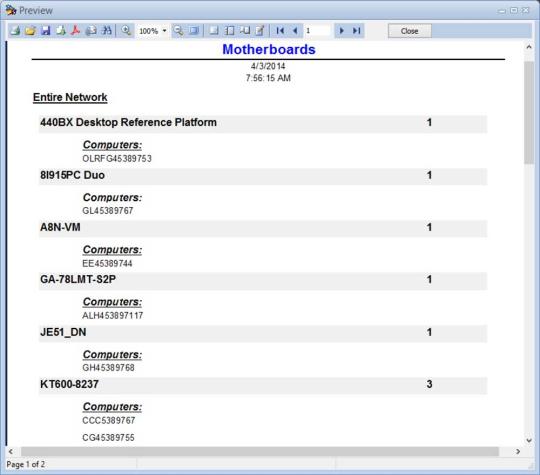The width and height of the screenshot is (540, 475).
Task: Click the Entire Network heading
Action: click(x=70, y=97)
